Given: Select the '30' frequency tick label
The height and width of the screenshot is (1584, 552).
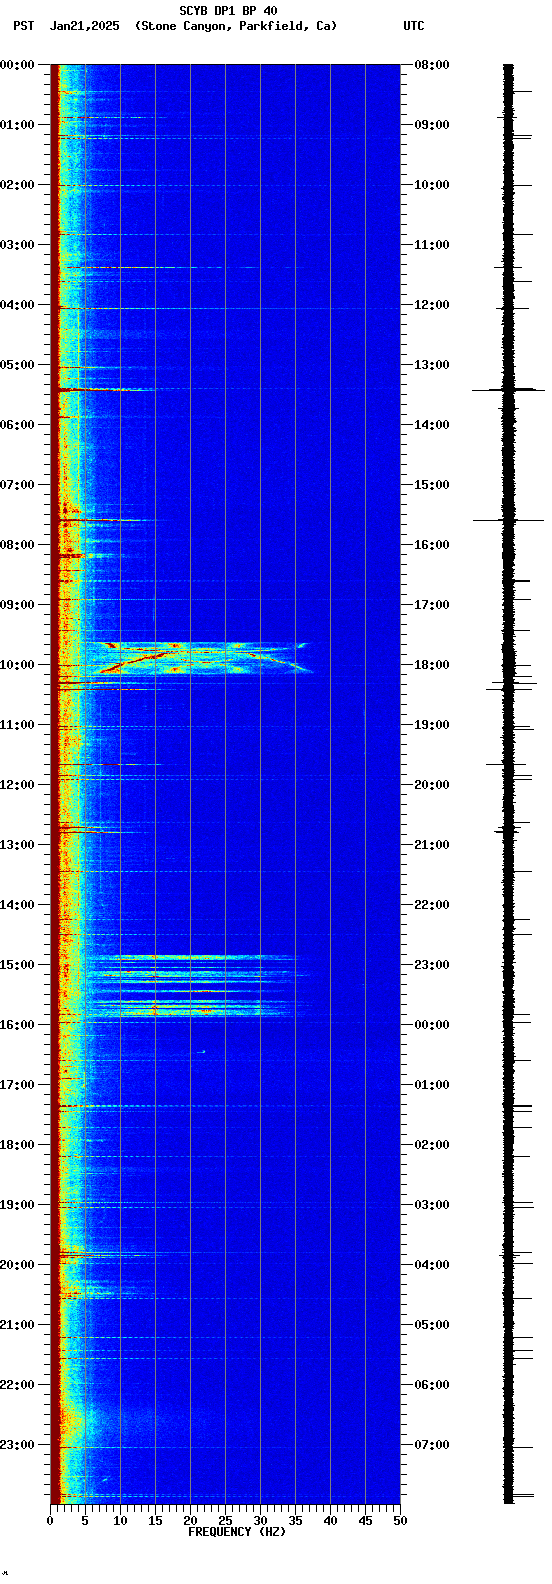Looking at the screenshot, I should point(260,1521).
